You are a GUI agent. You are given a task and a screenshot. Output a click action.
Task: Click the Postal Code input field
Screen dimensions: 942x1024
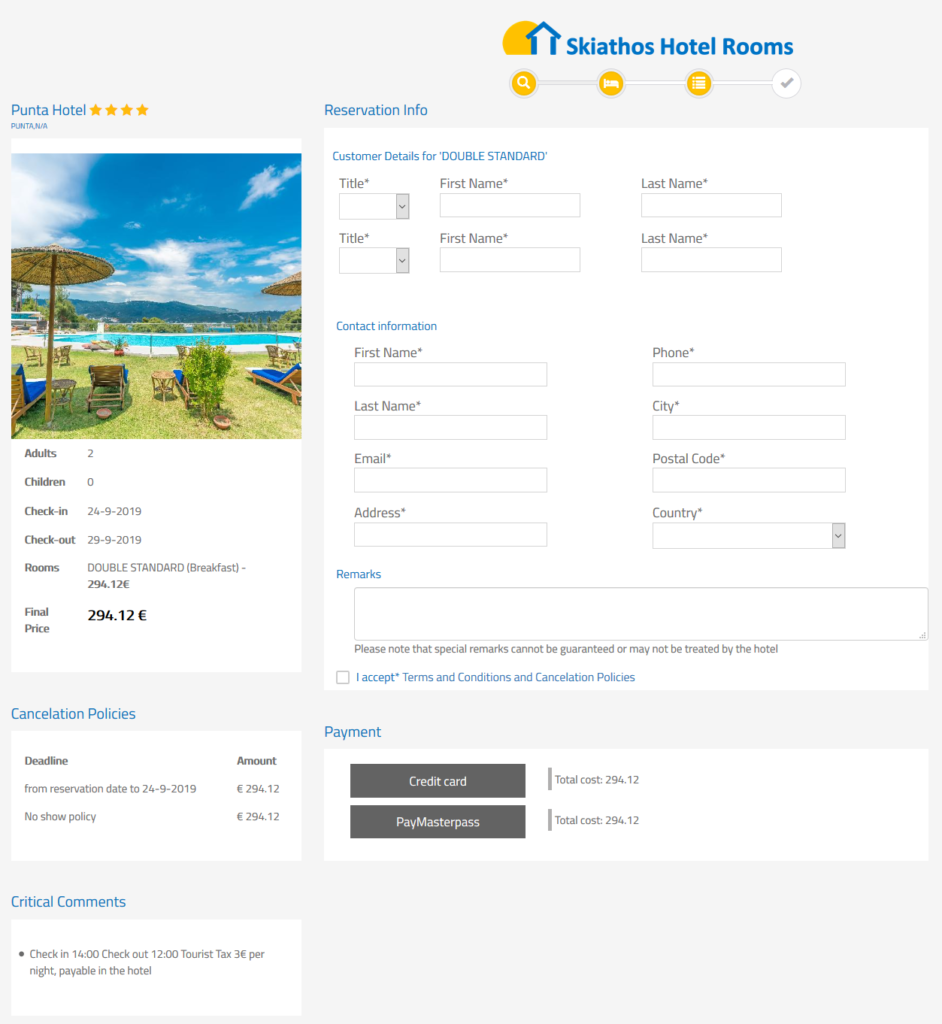point(748,480)
